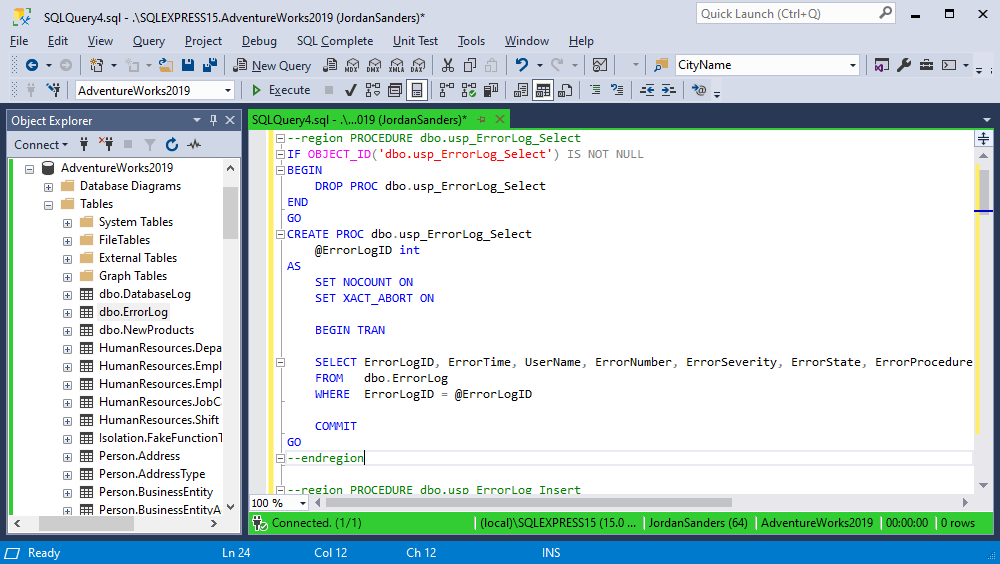Collapse the AdventureWorks2019 database node
1000x564 pixels.
point(29,169)
